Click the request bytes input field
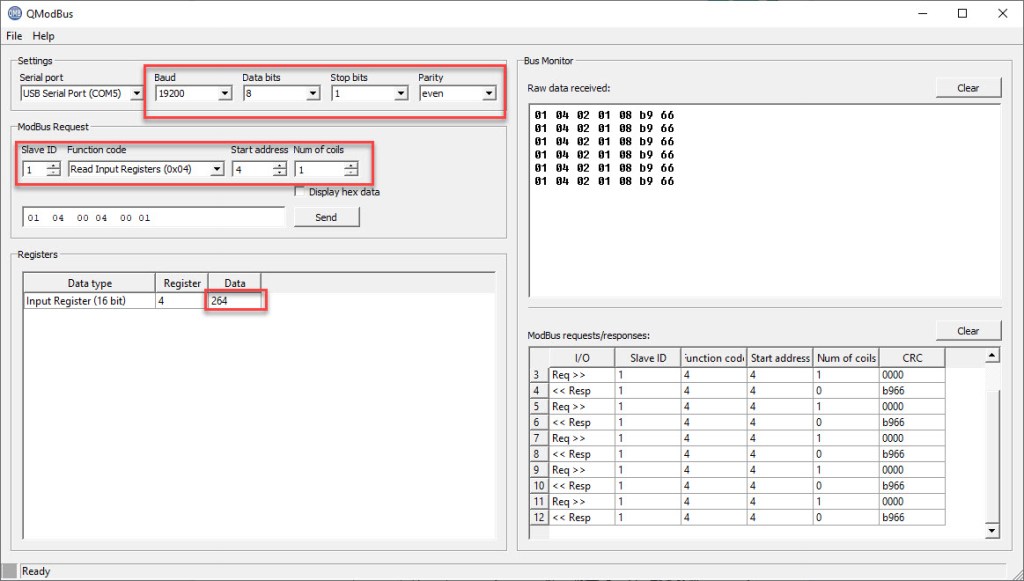 [x=152, y=217]
